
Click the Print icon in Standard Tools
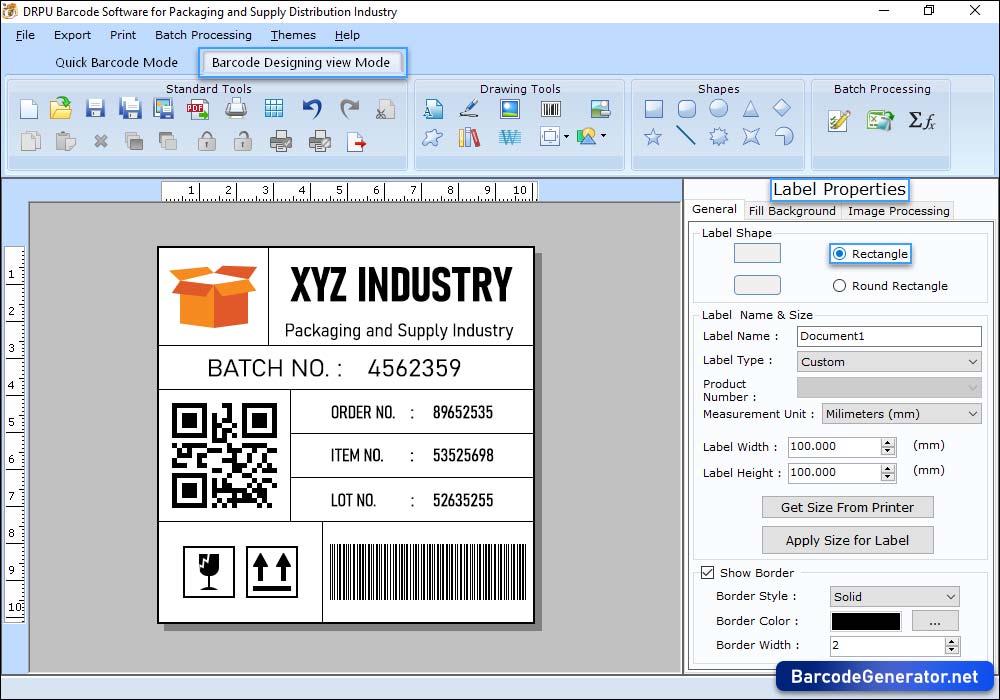coord(234,108)
